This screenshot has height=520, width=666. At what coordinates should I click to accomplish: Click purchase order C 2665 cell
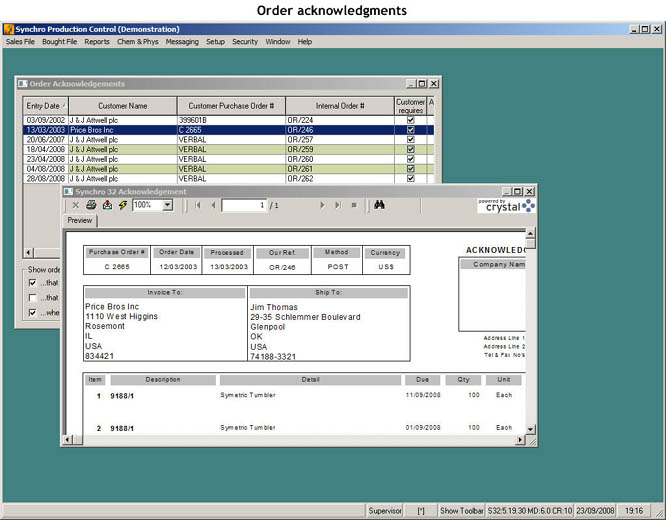(x=231, y=130)
